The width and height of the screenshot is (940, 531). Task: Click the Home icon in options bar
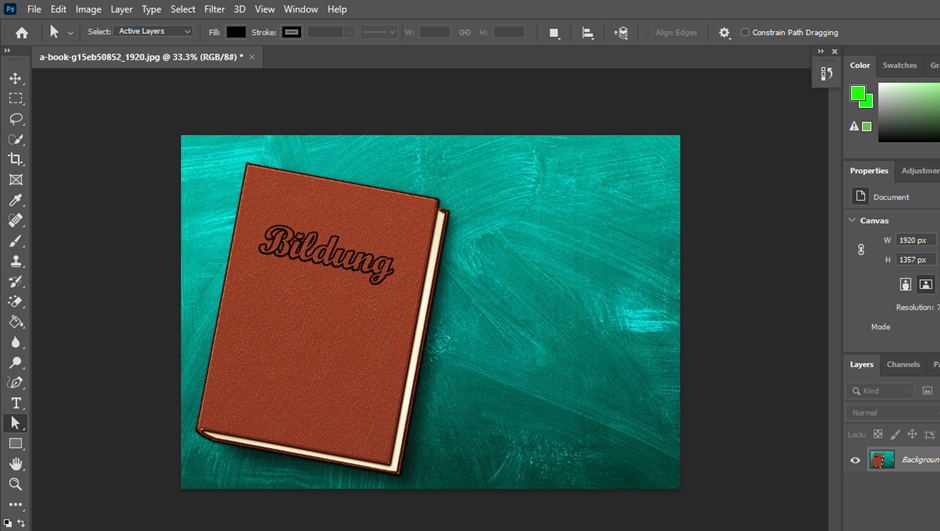[x=22, y=32]
